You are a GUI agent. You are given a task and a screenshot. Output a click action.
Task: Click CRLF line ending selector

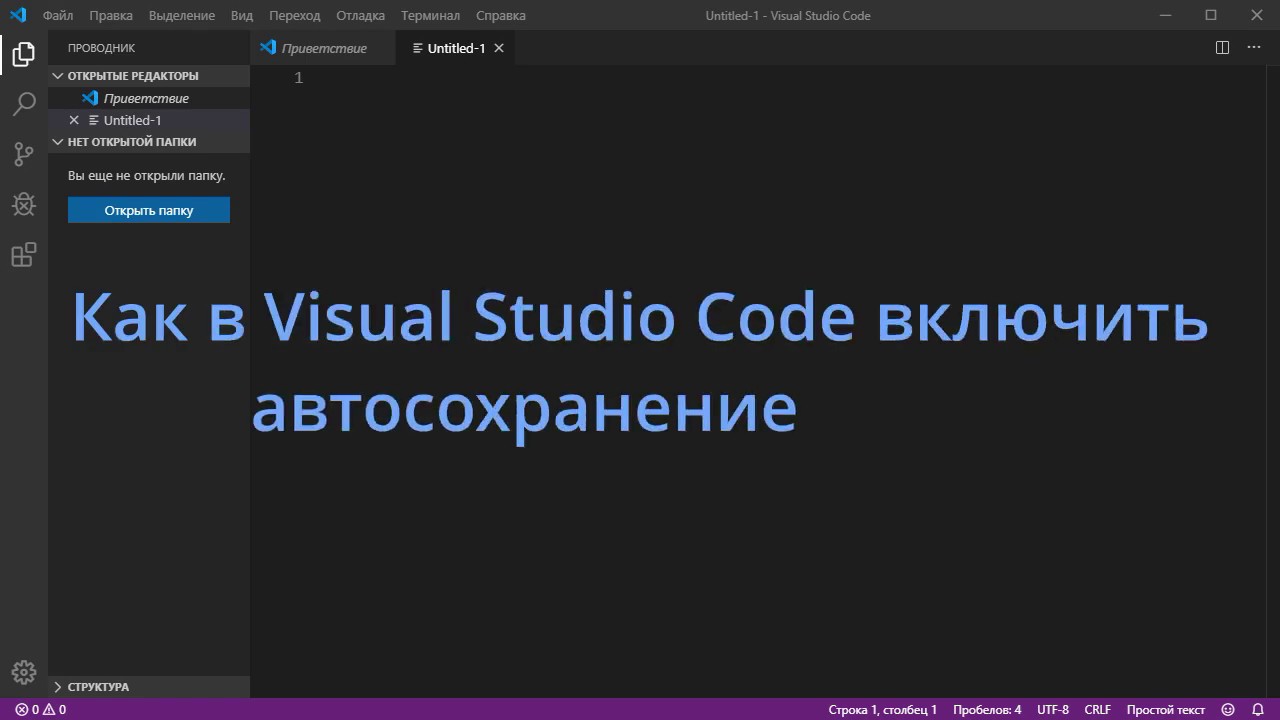(x=1097, y=709)
